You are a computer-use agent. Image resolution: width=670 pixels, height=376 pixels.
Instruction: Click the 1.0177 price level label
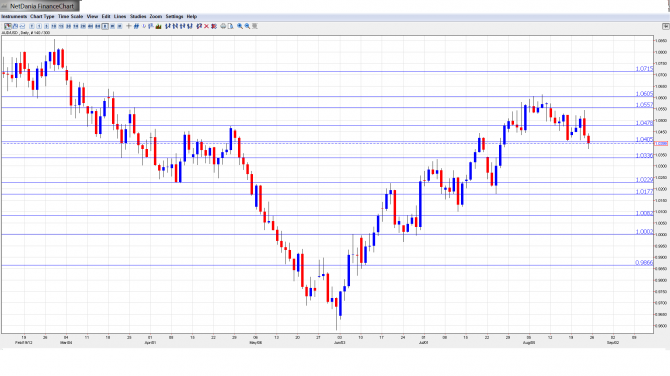click(644, 191)
